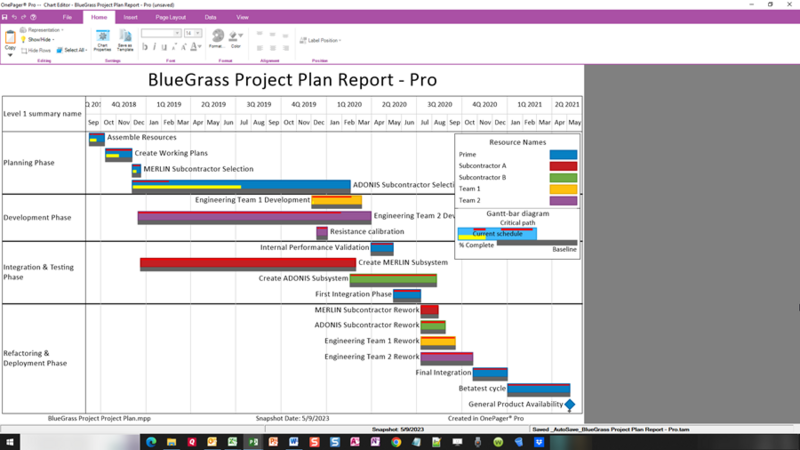800x450 pixels.
Task: Click the font color A icon
Action: (x=193, y=47)
